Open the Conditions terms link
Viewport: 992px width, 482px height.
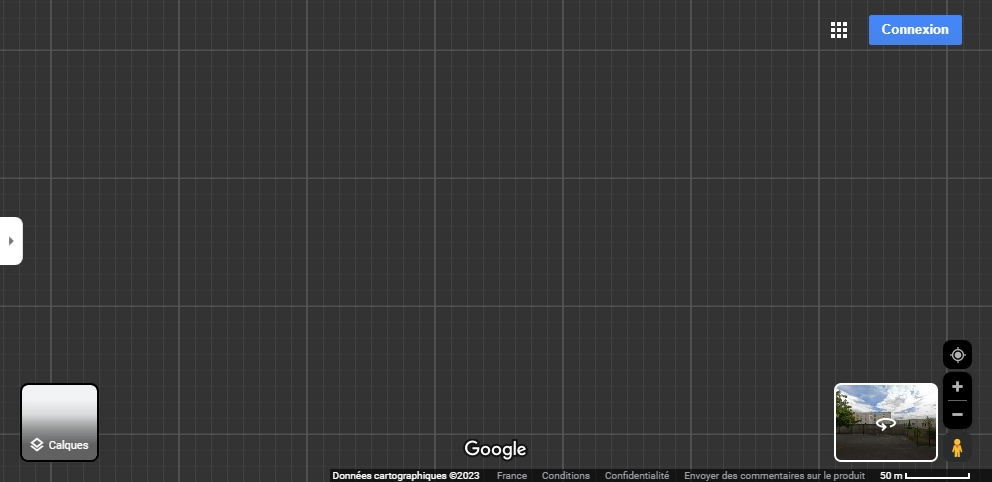(566, 476)
